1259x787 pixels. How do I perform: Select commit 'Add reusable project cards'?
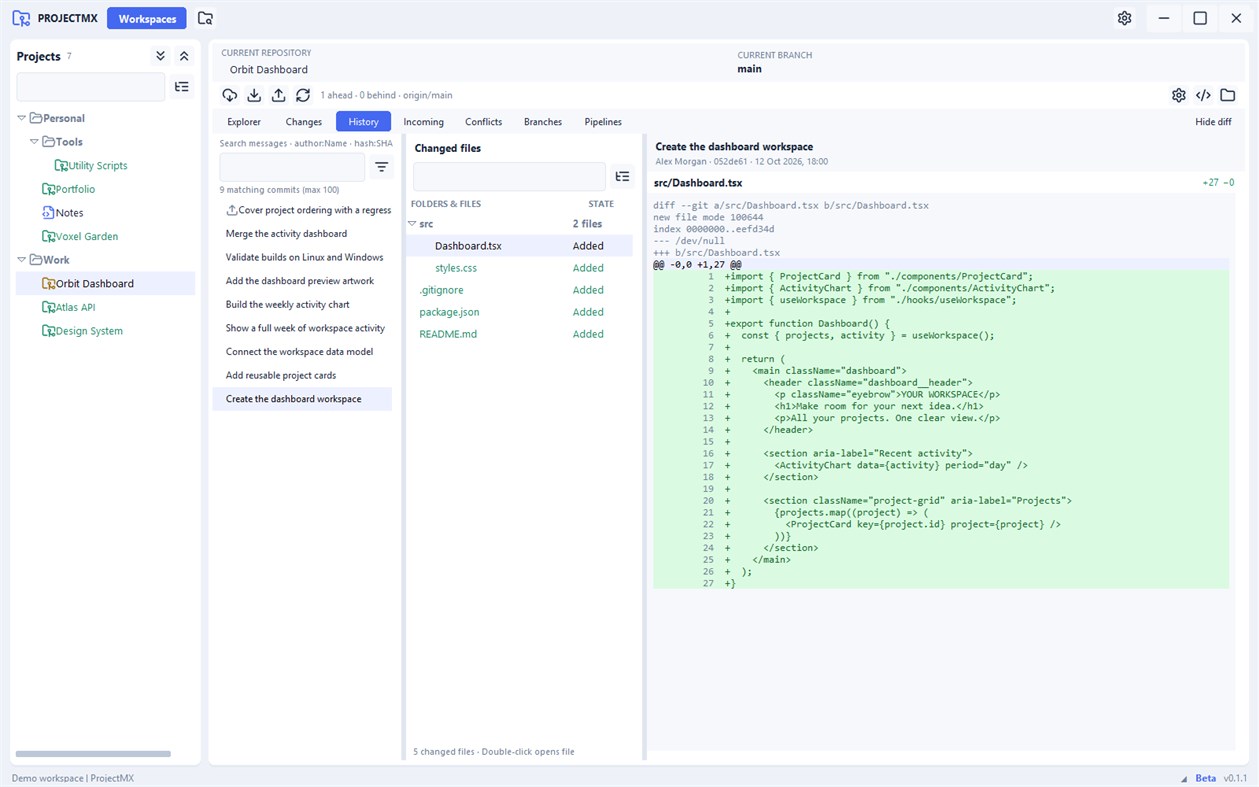(x=302, y=375)
